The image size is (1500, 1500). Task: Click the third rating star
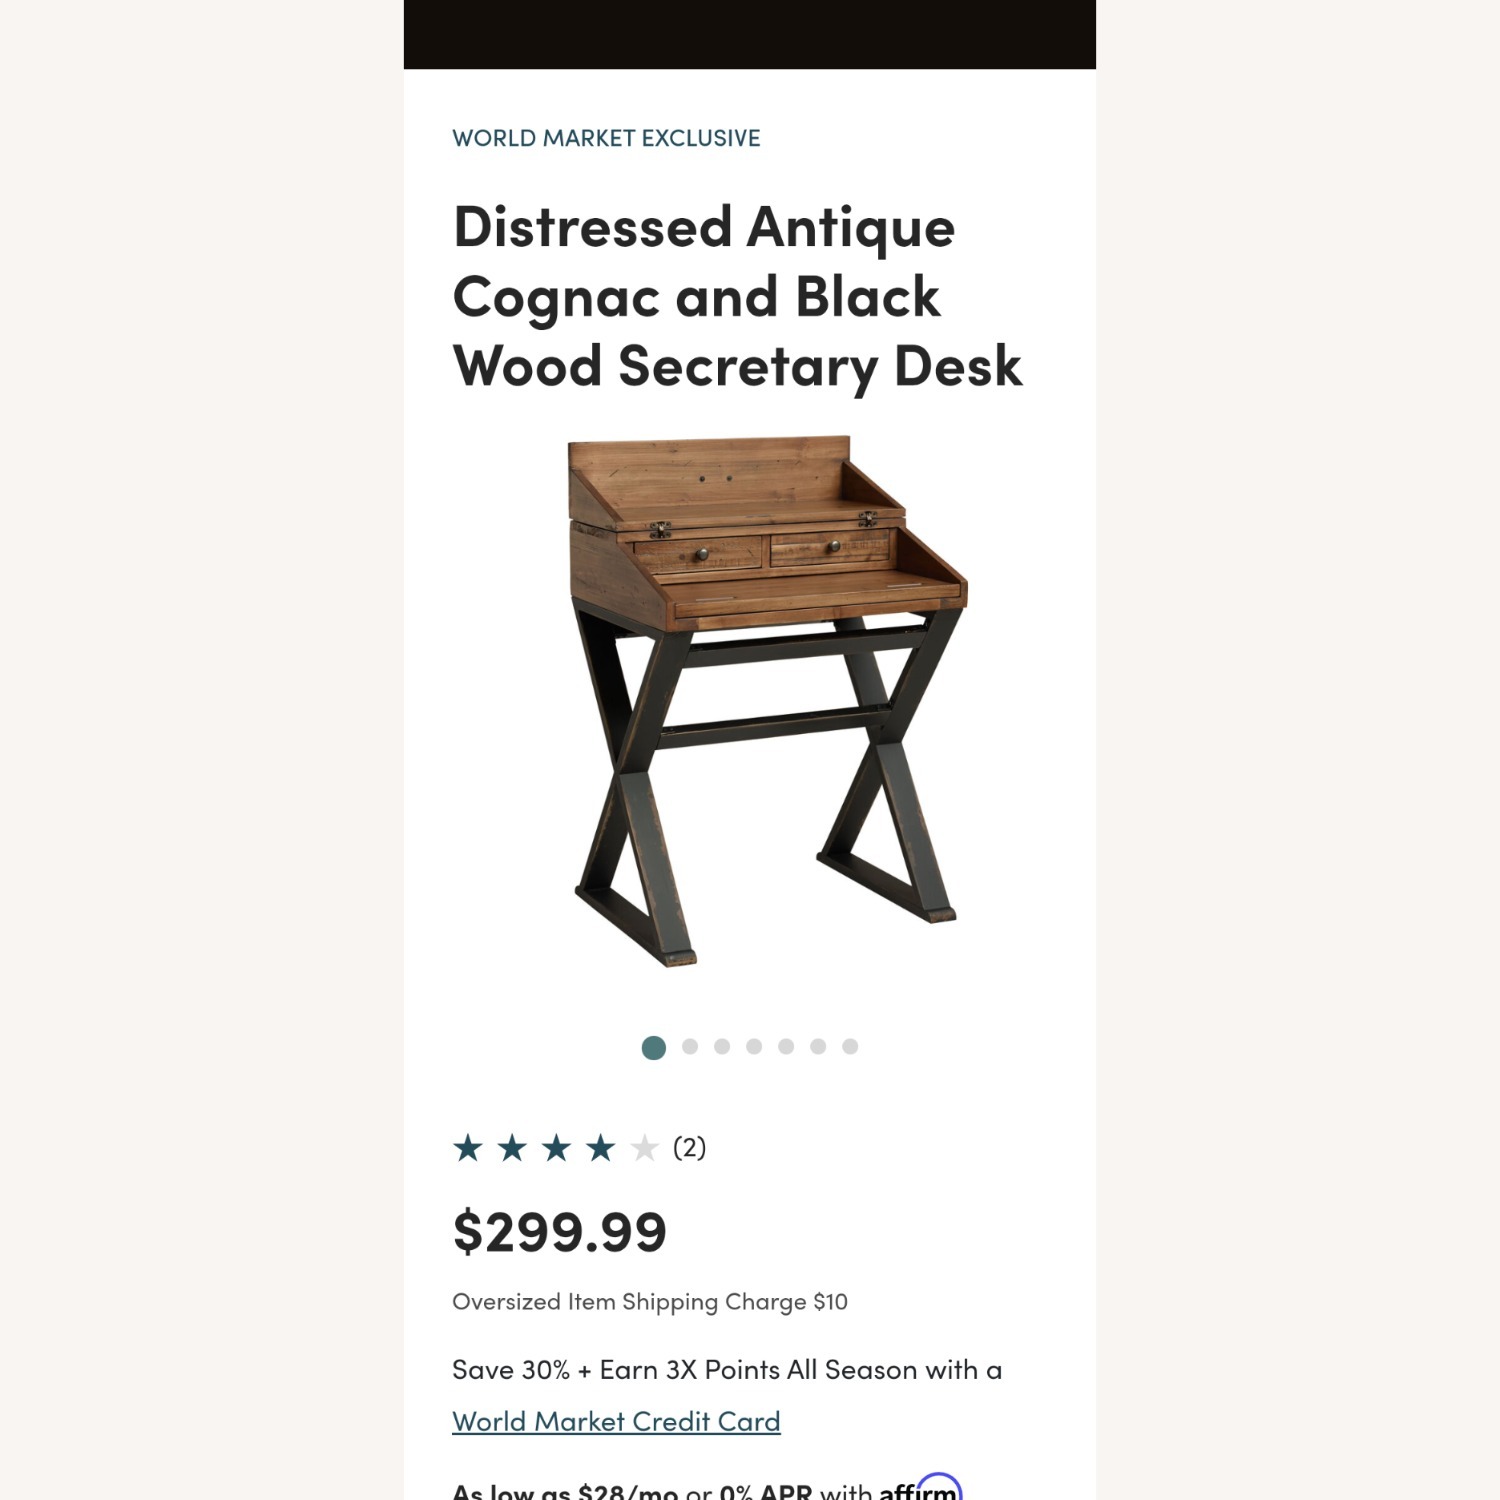[558, 1148]
